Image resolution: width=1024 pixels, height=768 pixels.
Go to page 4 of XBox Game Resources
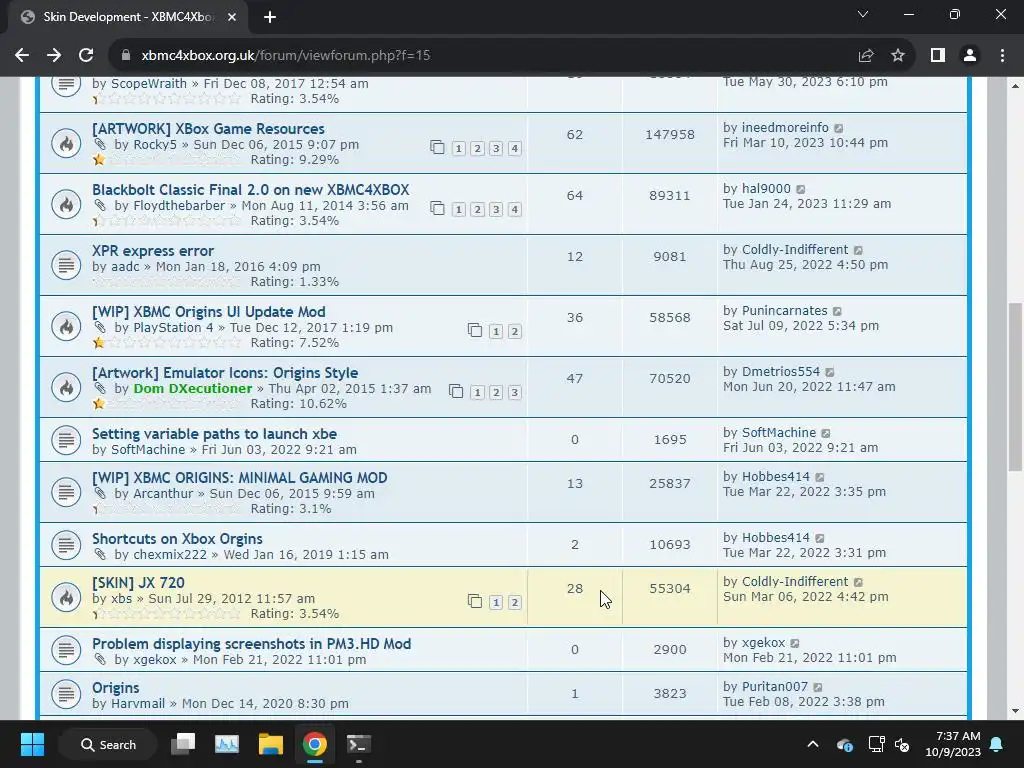(515, 149)
